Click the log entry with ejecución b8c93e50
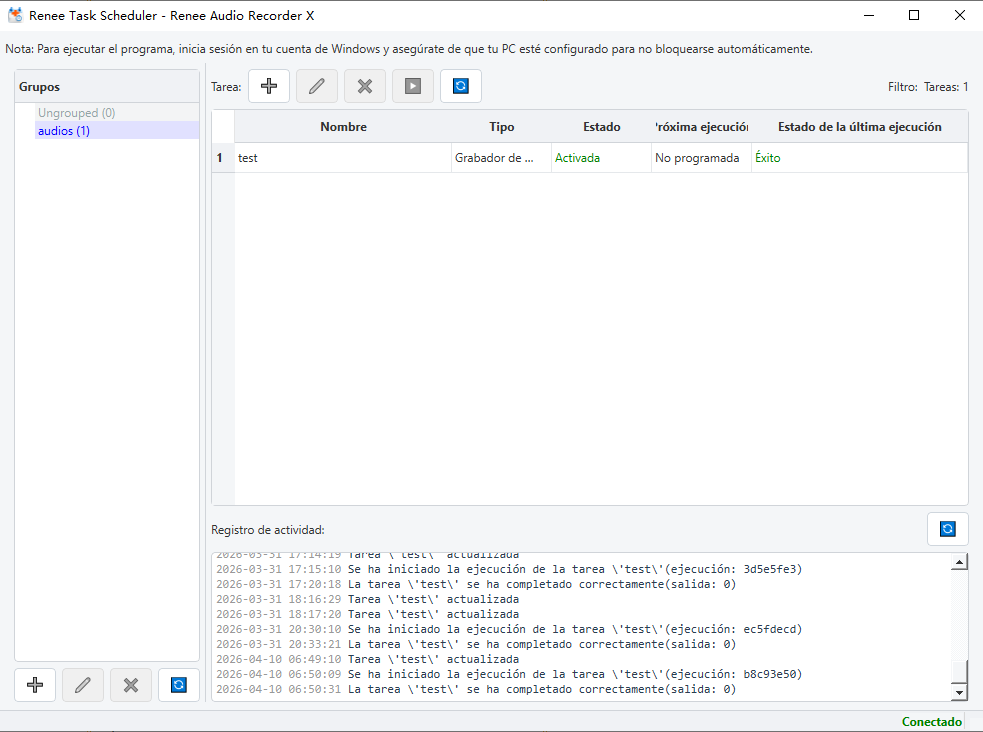The image size is (983, 732). pos(509,674)
